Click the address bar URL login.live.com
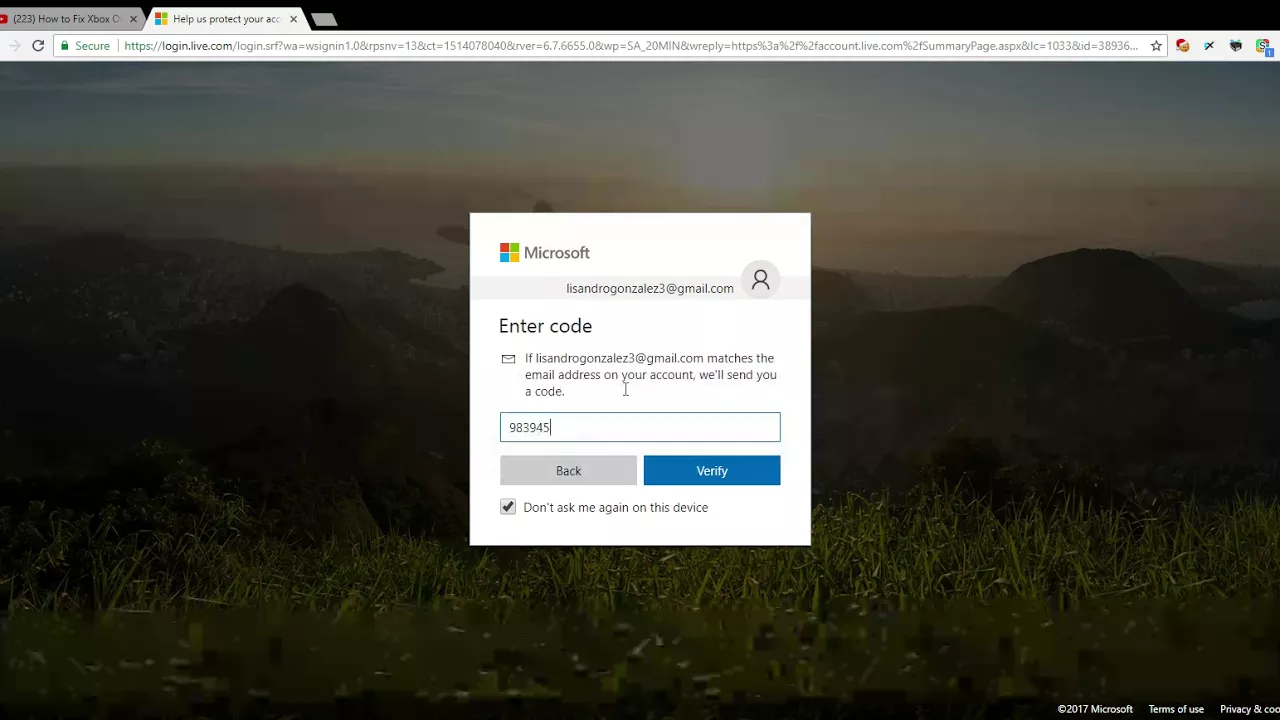The width and height of the screenshot is (1280, 720). 630,45
